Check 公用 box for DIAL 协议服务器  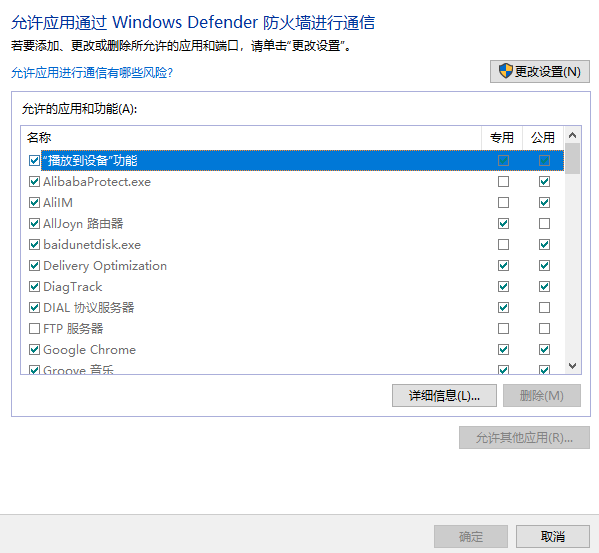click(x=544, y=307)
